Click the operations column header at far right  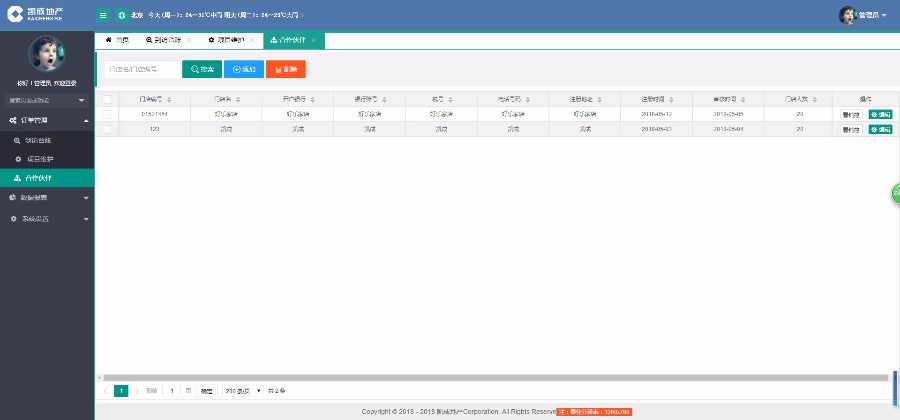[x=866, y=99]
